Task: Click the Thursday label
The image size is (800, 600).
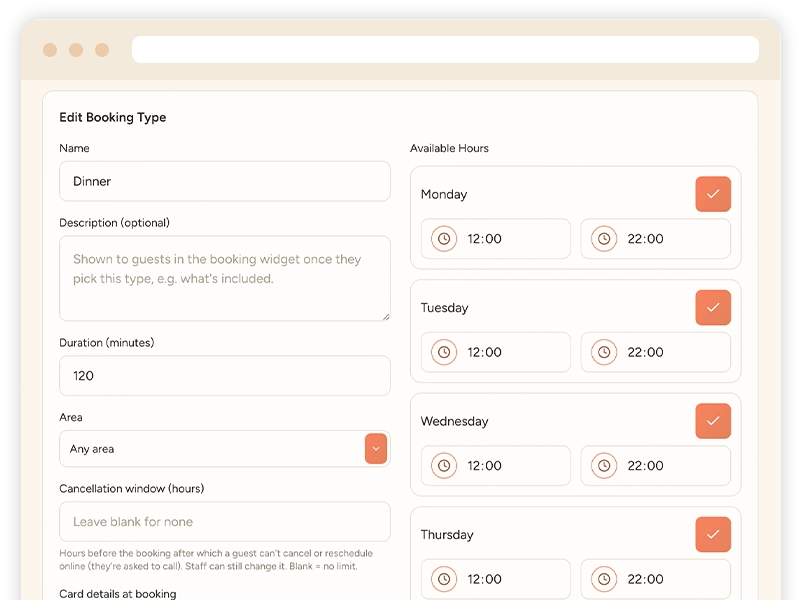Action: click(x=447, y=535)
